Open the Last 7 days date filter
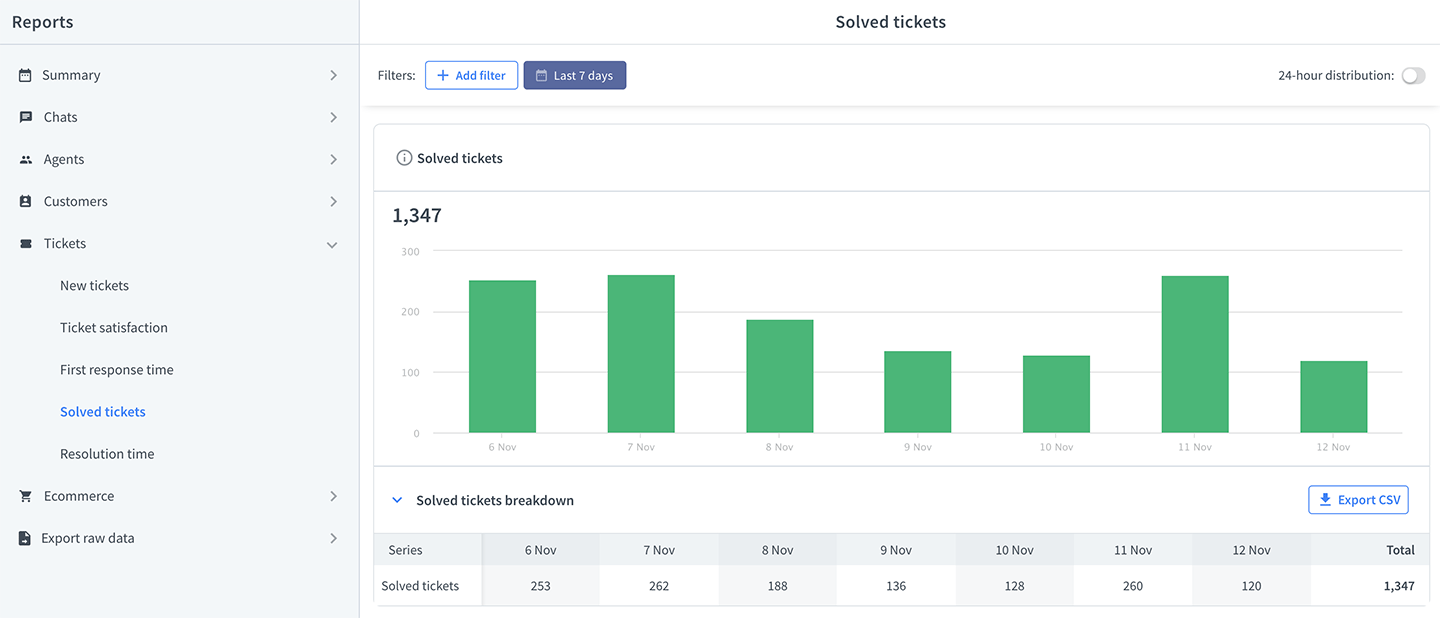 pyautogui.click(x=575, y=75)
